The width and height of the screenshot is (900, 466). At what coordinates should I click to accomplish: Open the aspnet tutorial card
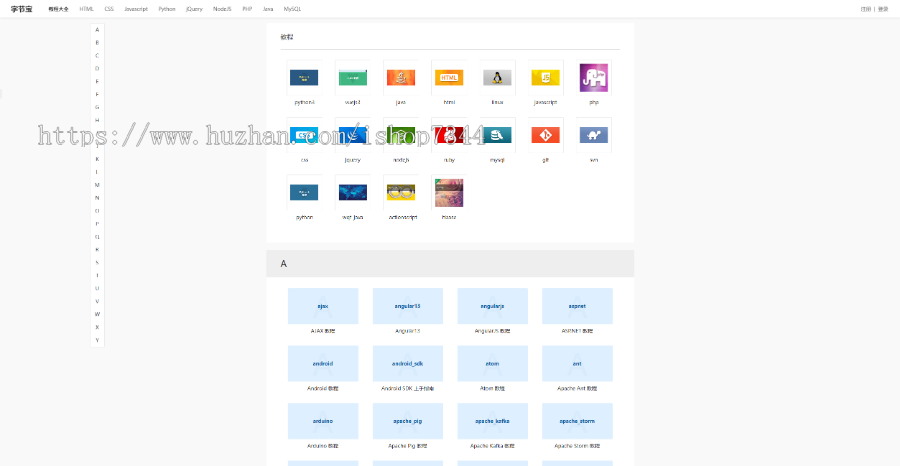(577, 306)
